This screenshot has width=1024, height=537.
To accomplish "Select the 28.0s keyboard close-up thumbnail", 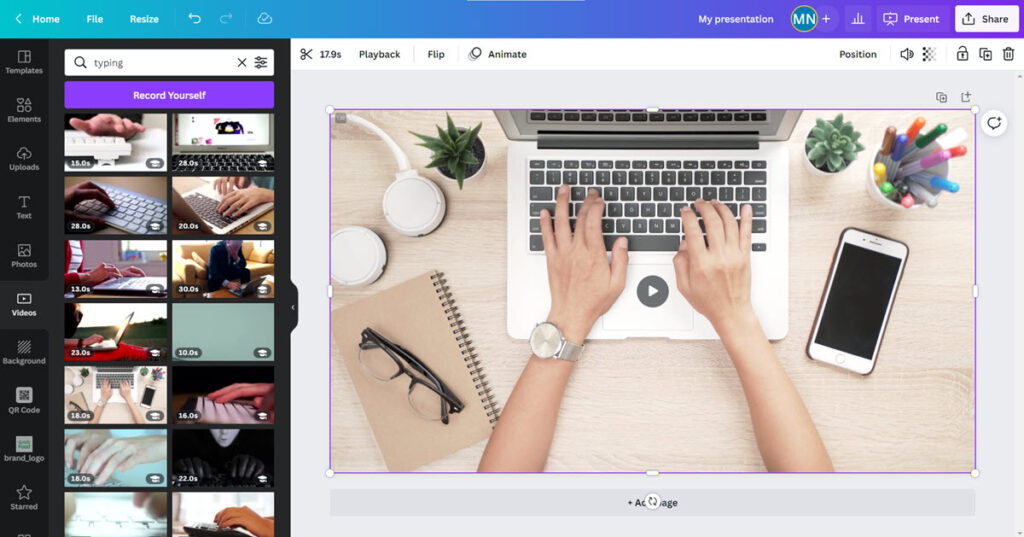I will click(x=116, y=205).
